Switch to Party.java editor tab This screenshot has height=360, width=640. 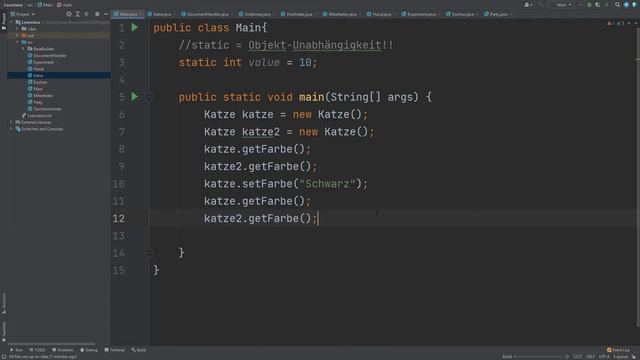[498, 14]
